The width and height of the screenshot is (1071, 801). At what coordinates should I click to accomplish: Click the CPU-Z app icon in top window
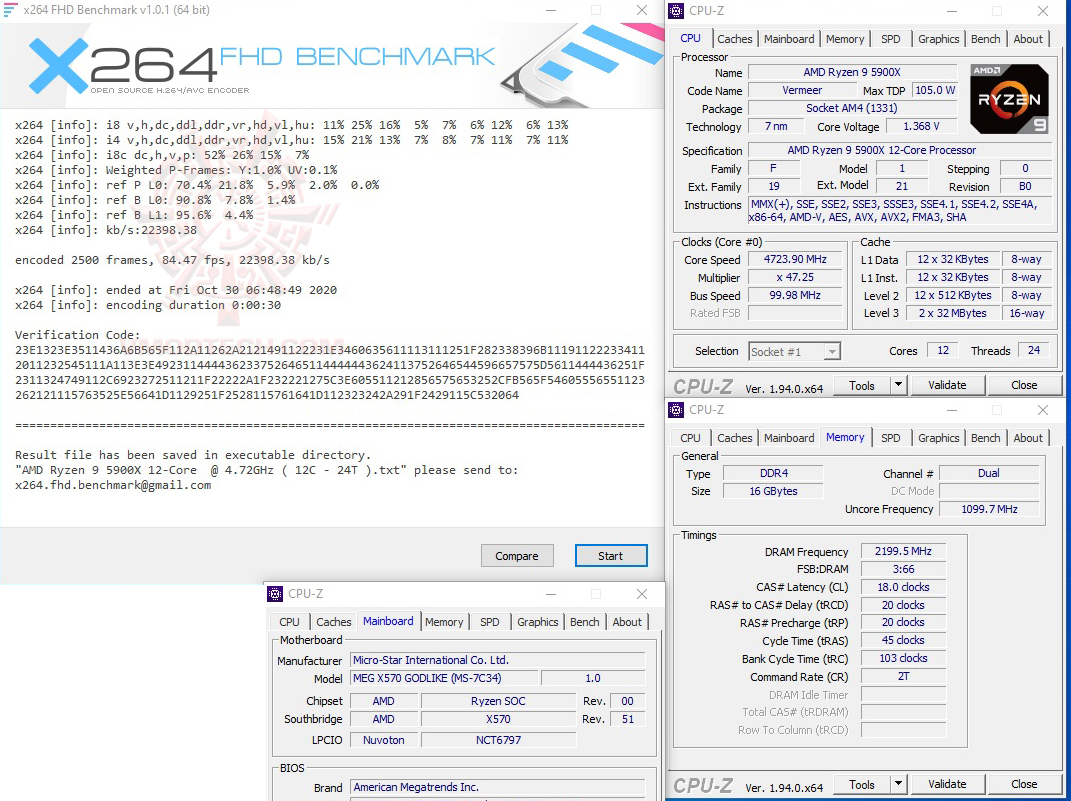[676, 11]
